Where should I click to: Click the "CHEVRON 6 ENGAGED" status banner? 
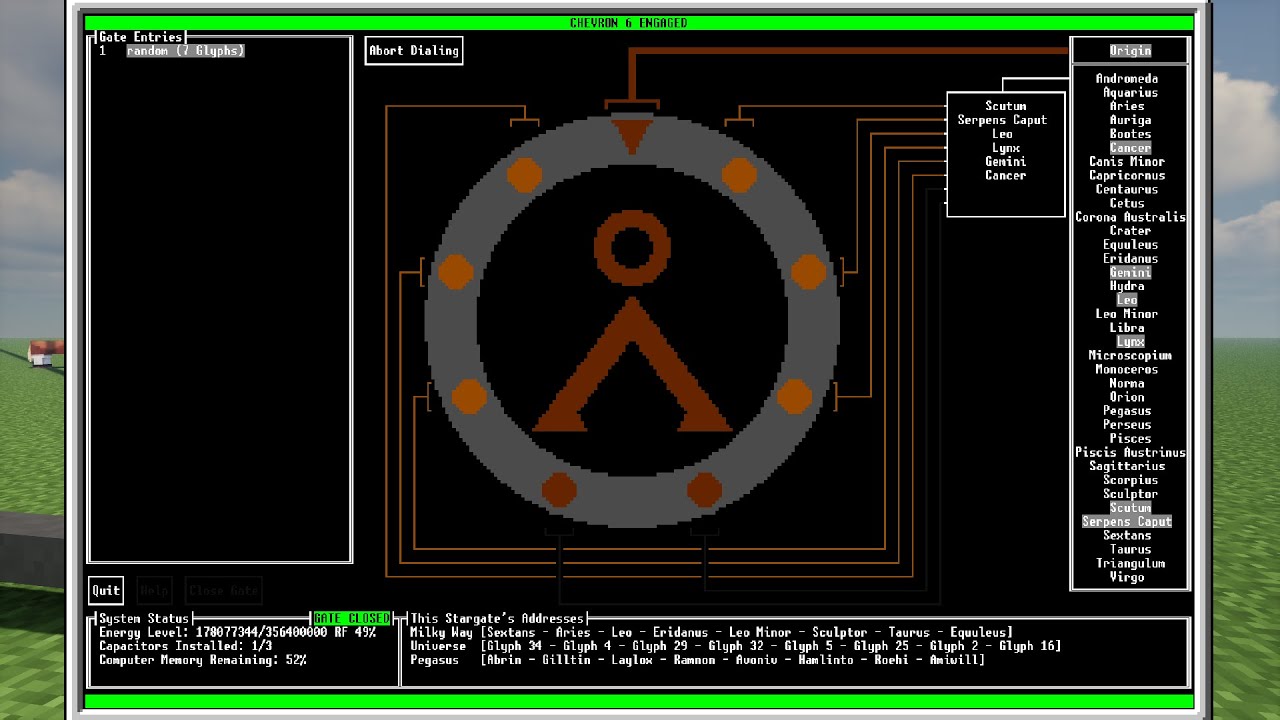coord(629,23)
